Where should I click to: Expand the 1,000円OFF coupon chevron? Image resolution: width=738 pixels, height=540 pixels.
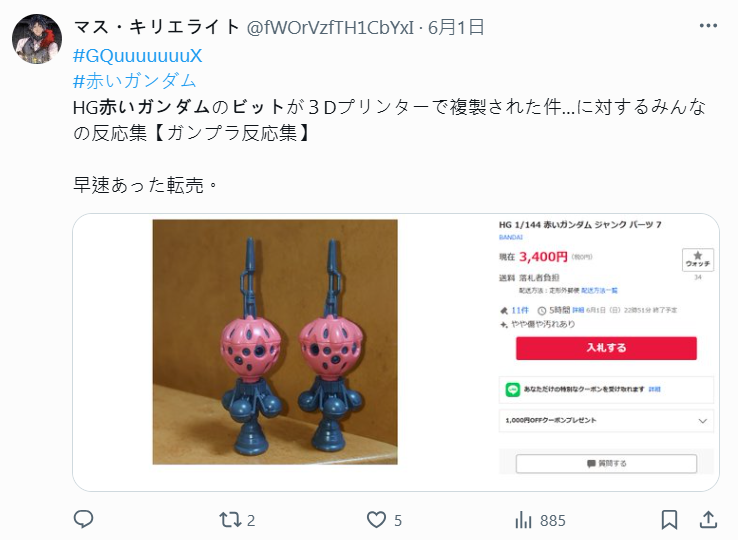(x=703, y=420)
